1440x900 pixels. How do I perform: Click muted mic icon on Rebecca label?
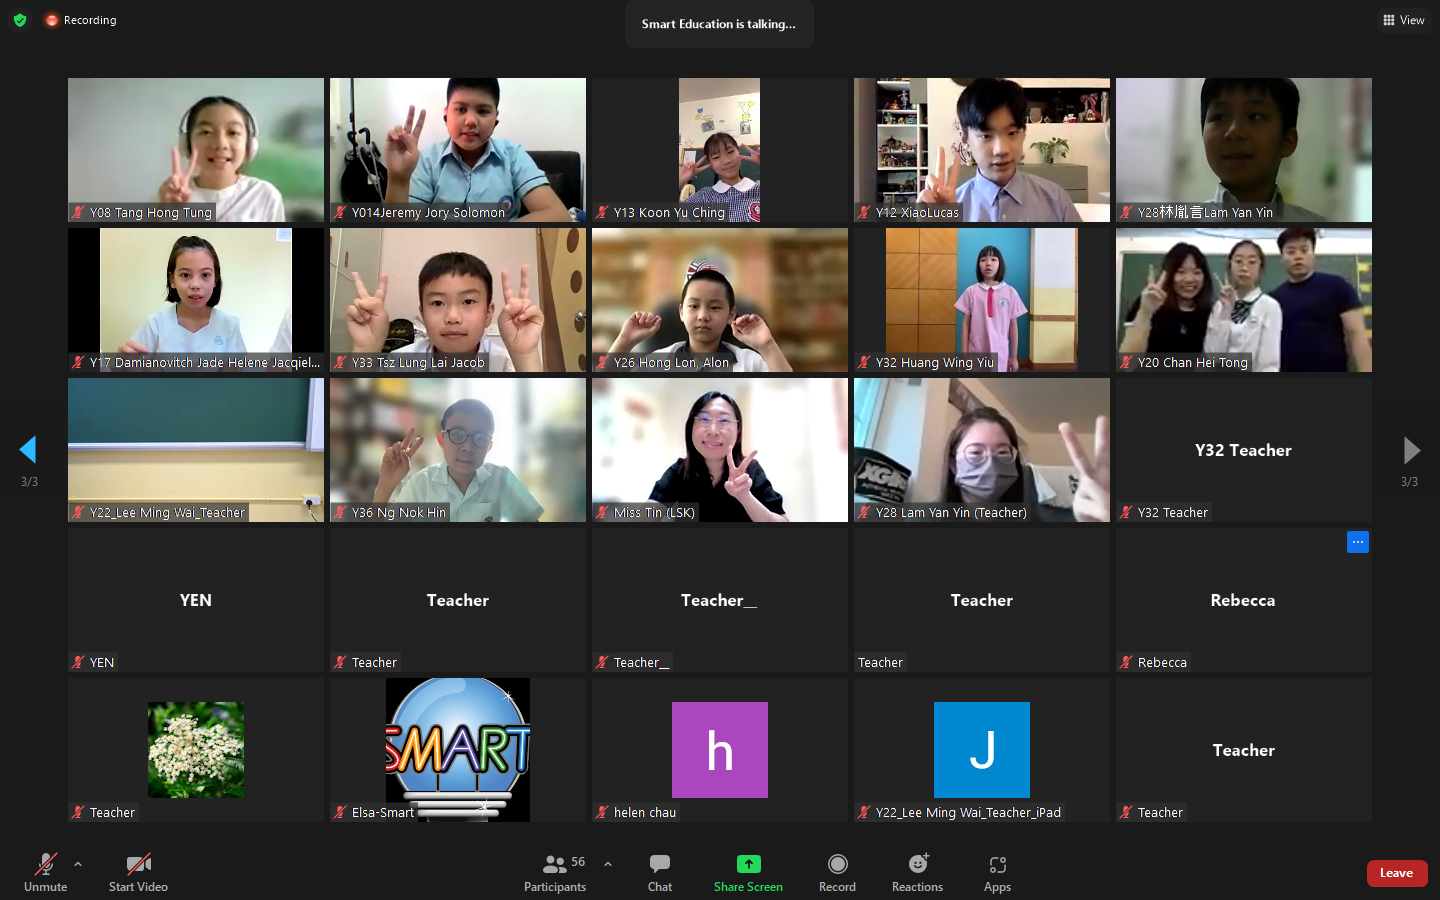(x=1126, y=662)
